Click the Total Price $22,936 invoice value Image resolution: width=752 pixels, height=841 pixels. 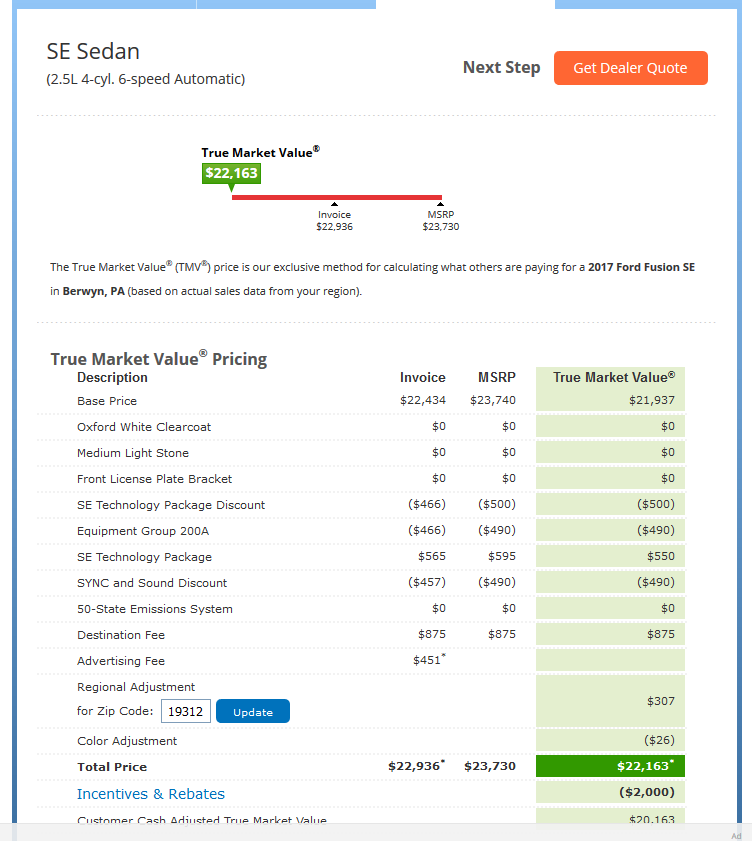[416, 766]
